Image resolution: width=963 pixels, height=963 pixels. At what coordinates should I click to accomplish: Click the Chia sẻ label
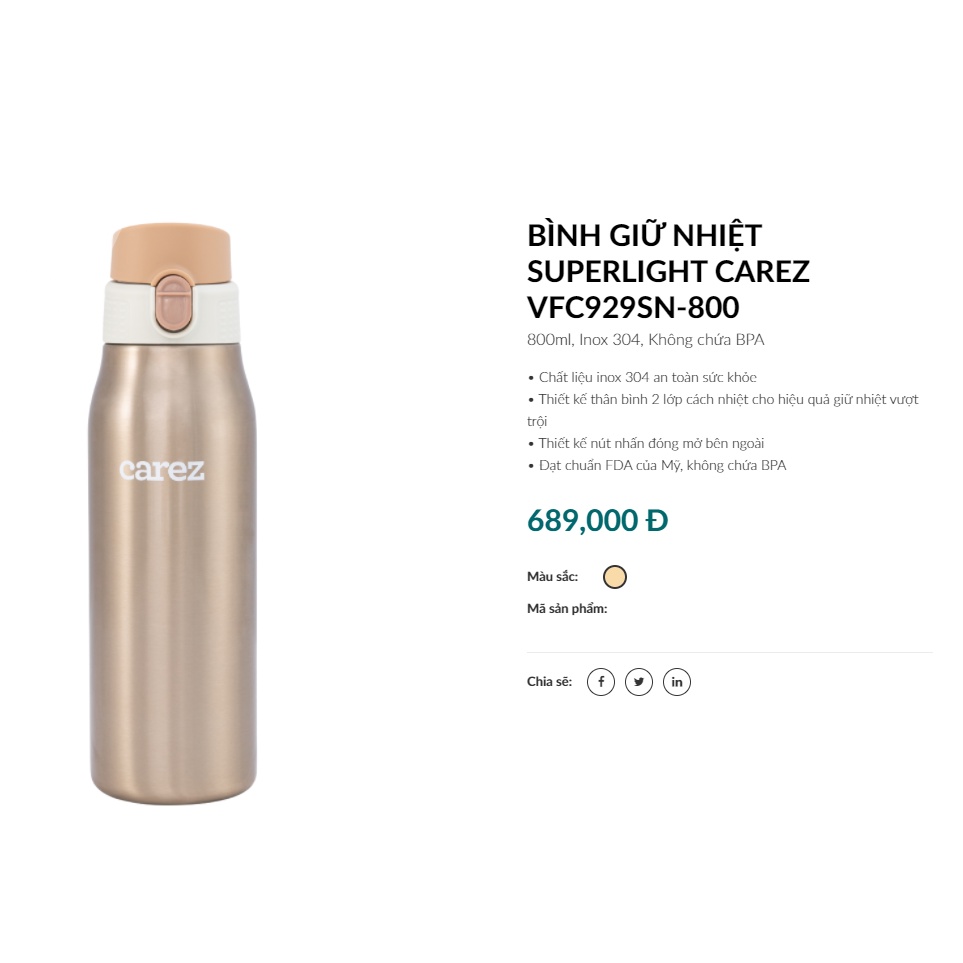tap(549, 682)
